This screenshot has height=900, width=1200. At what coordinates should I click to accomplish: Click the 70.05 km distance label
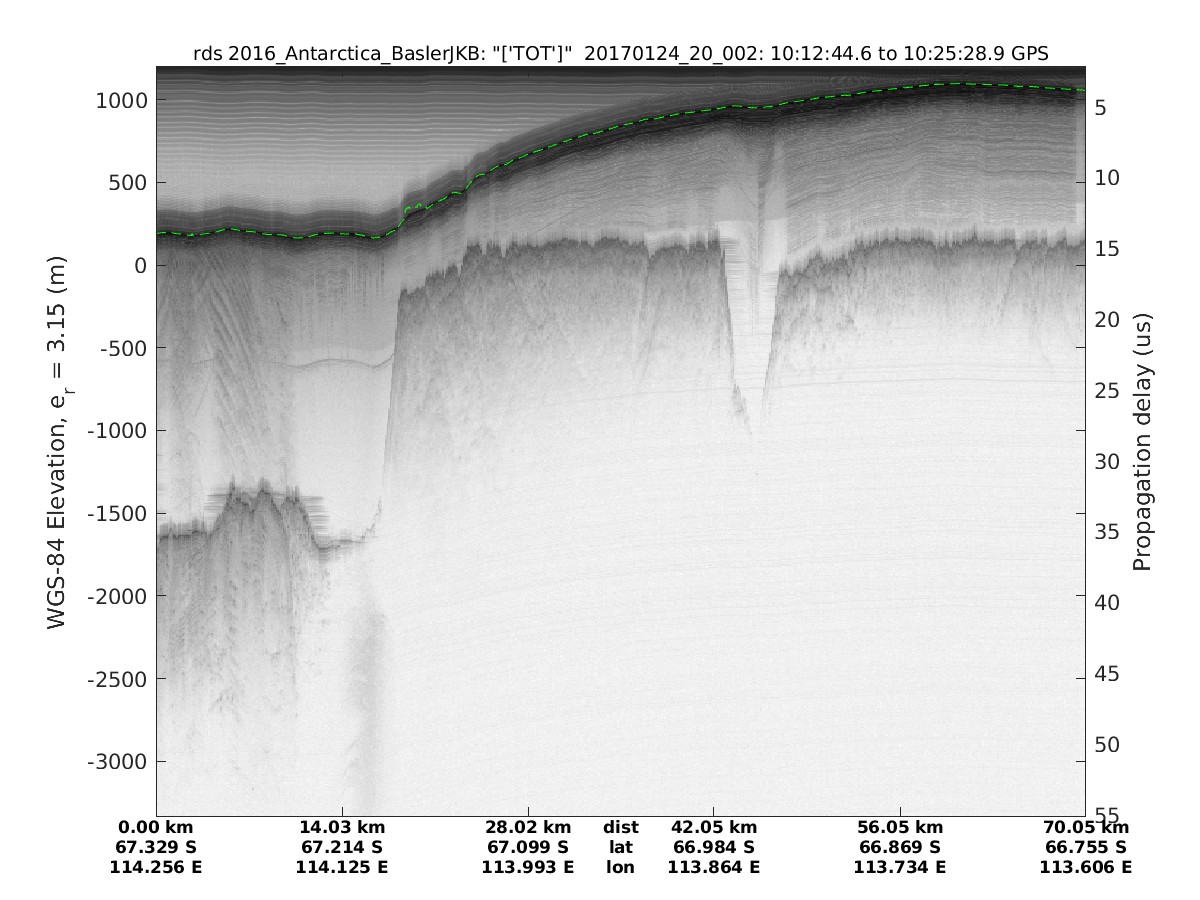pyautogui.click(x=1086, y=828)
